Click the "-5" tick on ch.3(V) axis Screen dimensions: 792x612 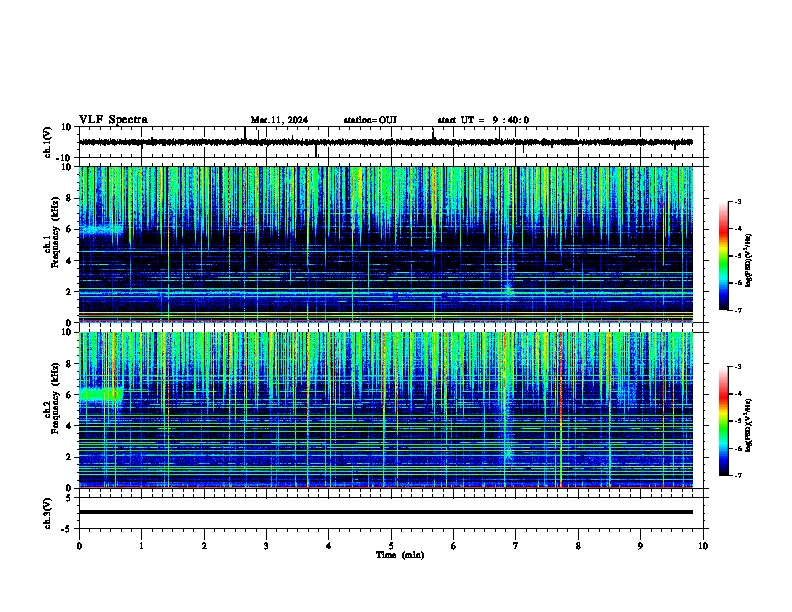(x=68, y=529)
